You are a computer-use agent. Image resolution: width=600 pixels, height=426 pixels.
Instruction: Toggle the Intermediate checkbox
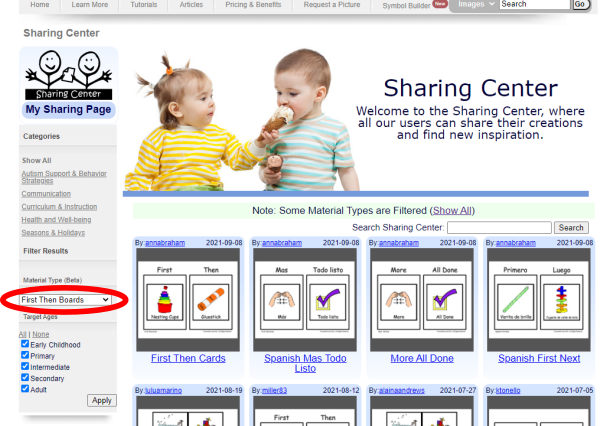(x=25, y=366)
